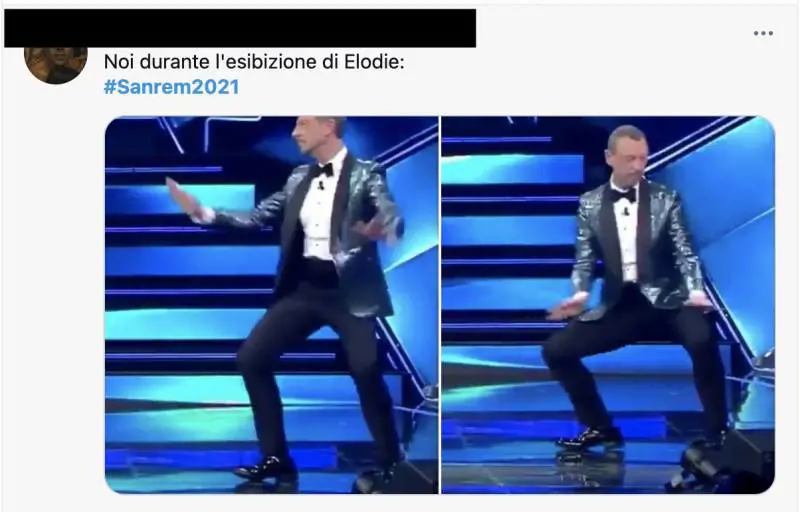800x512 pixels.
Task: Open the tweet author's profile avatar
Action: tap(56, 64)
